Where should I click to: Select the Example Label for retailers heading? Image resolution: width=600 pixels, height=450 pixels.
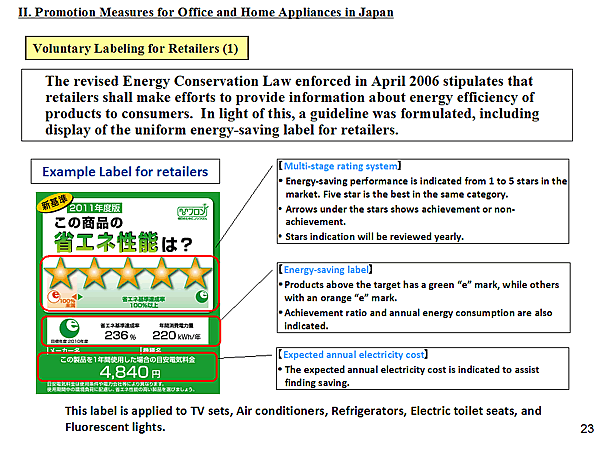(x=125, y=171)
